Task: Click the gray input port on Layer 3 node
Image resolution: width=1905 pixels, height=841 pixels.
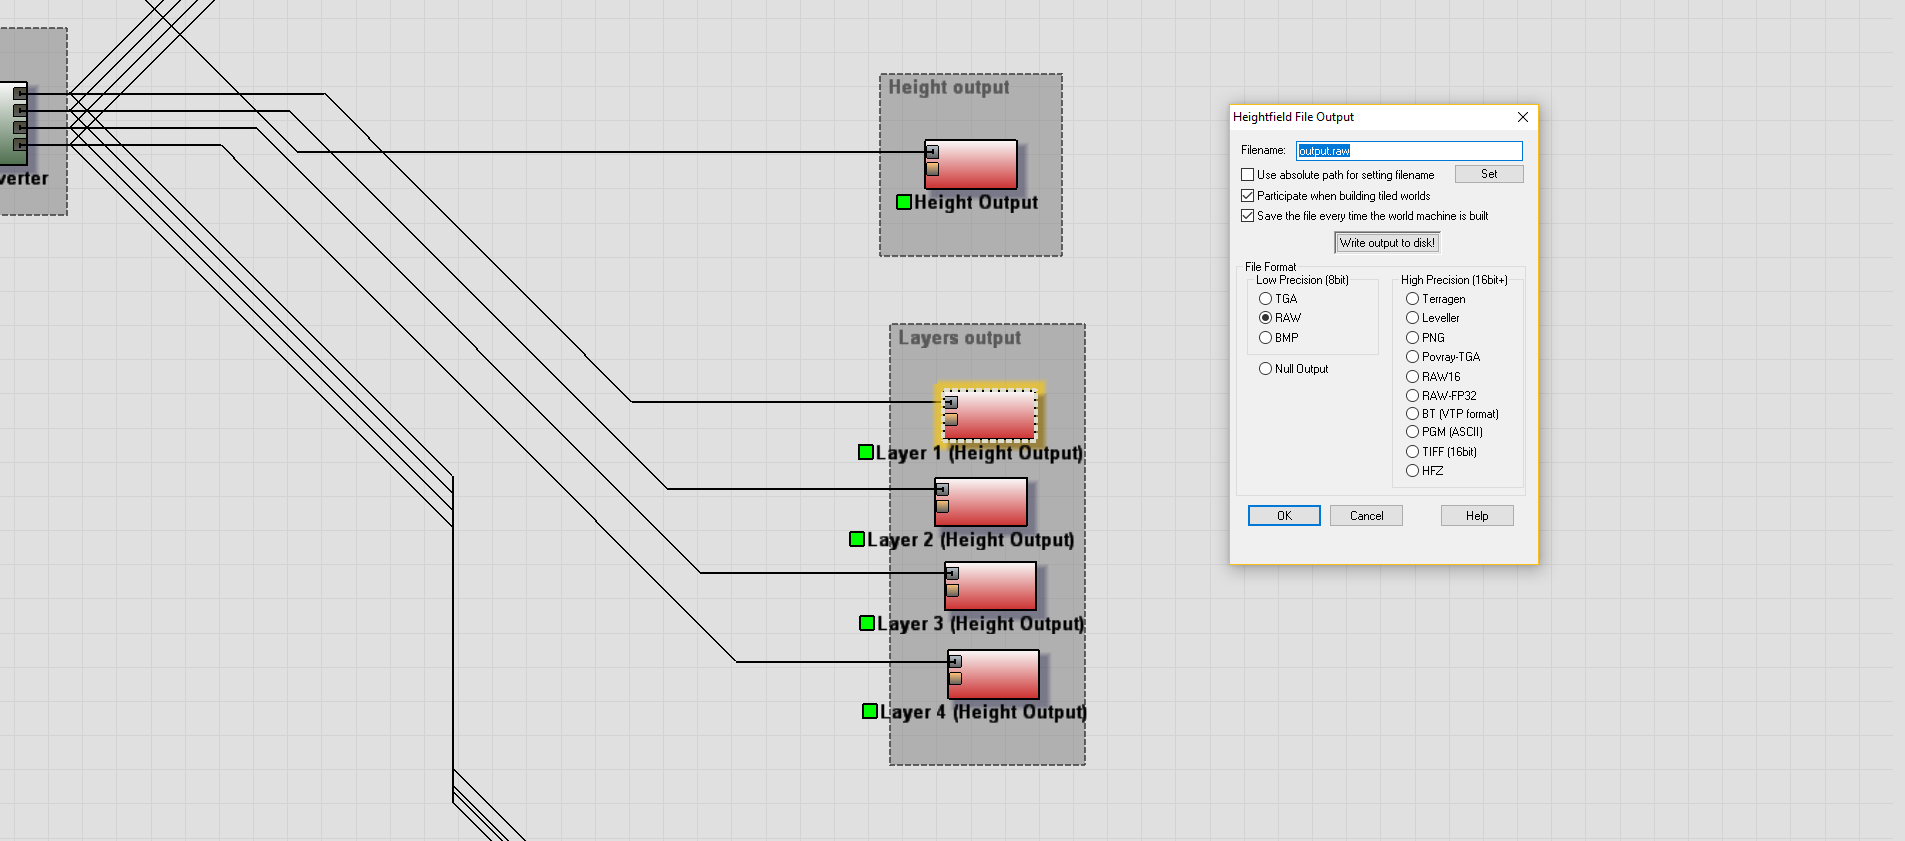Action: click(952, 573)
